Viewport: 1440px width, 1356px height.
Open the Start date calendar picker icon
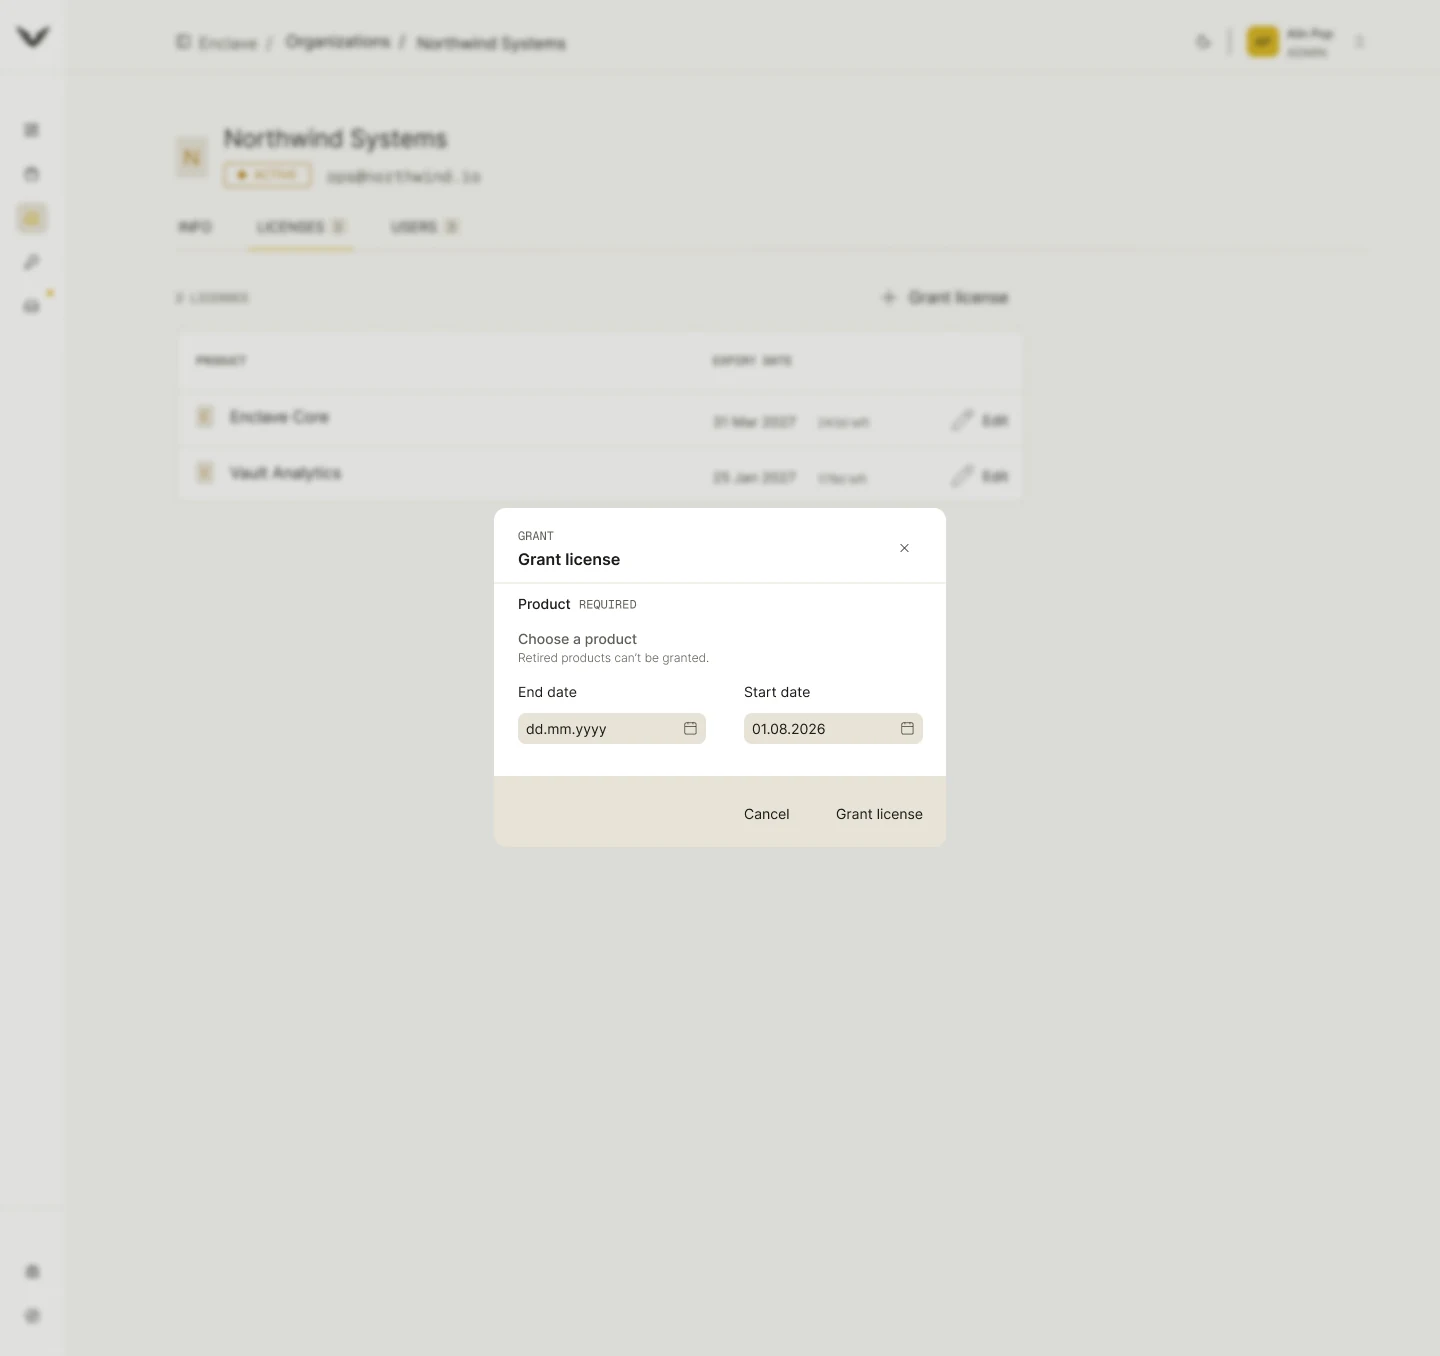coord(907,728)
